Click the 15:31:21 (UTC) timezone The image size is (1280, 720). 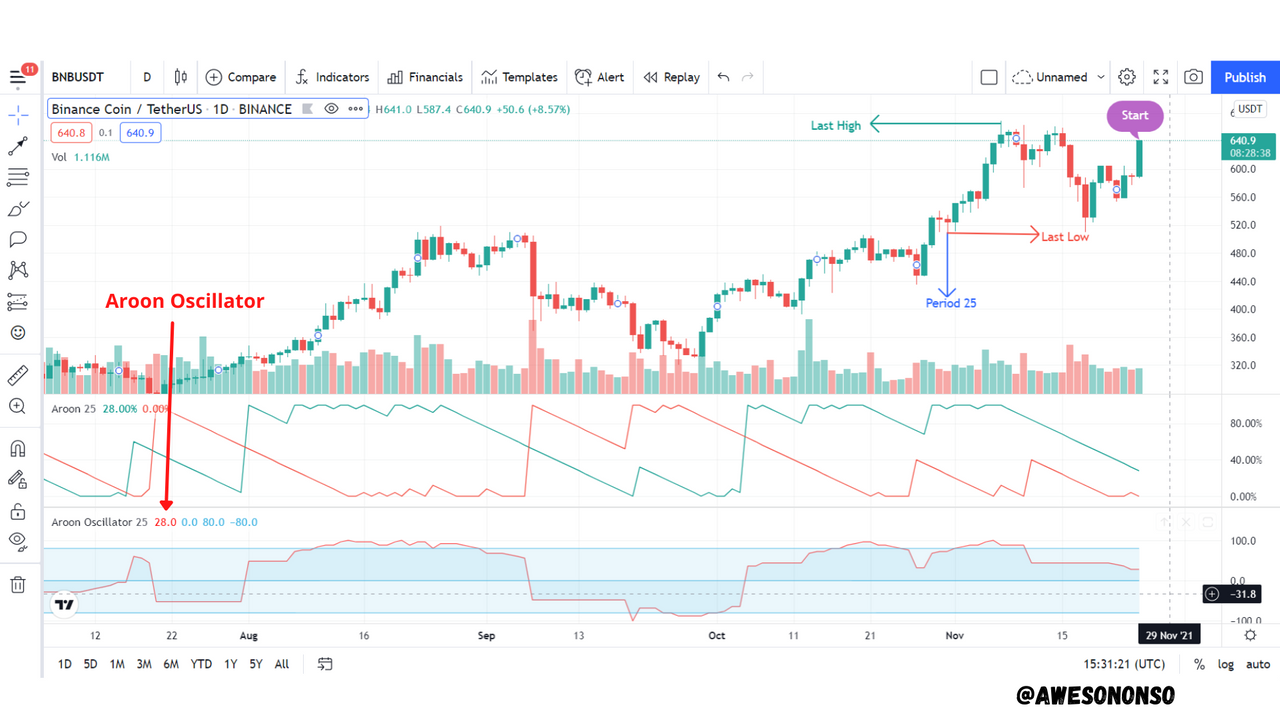[x=1124, y=664]
